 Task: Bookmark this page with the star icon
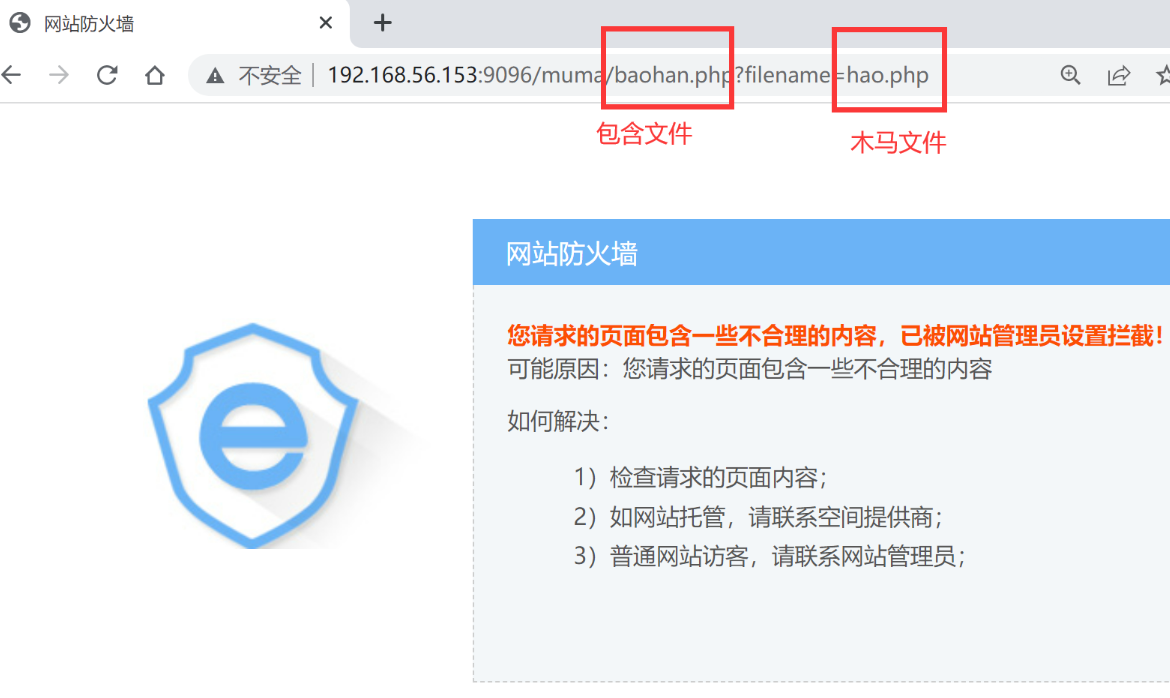point(1163,75)
